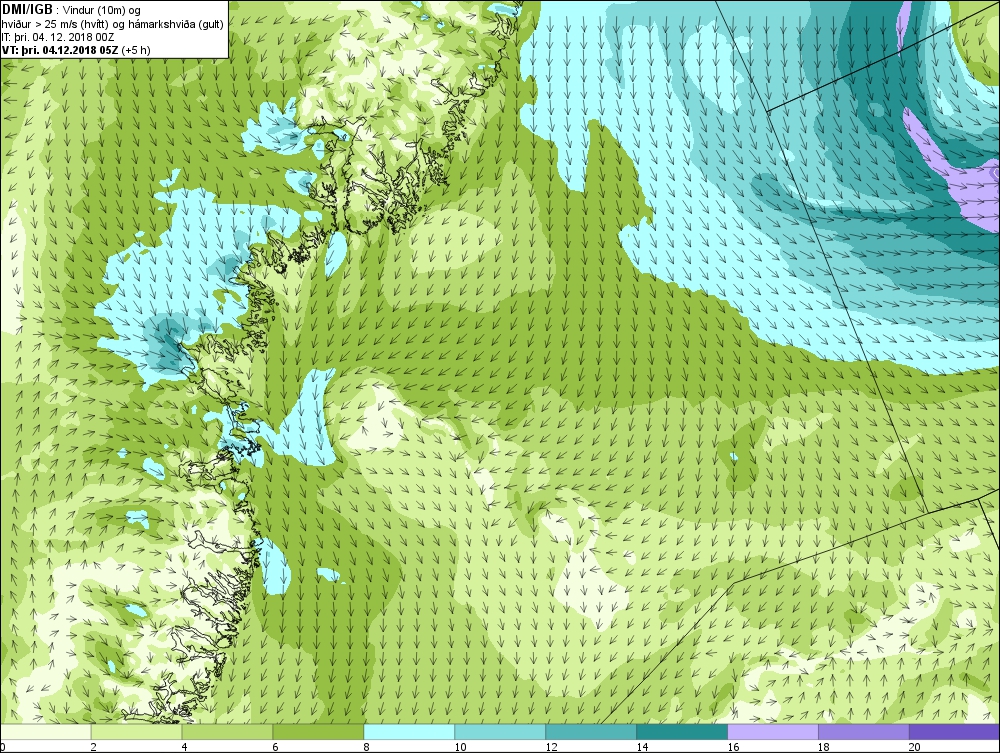Click the 0–2 m/s palest legend swatch
Image resolution: width=1000 pixels, height=753 pixels.
point(46,731)
